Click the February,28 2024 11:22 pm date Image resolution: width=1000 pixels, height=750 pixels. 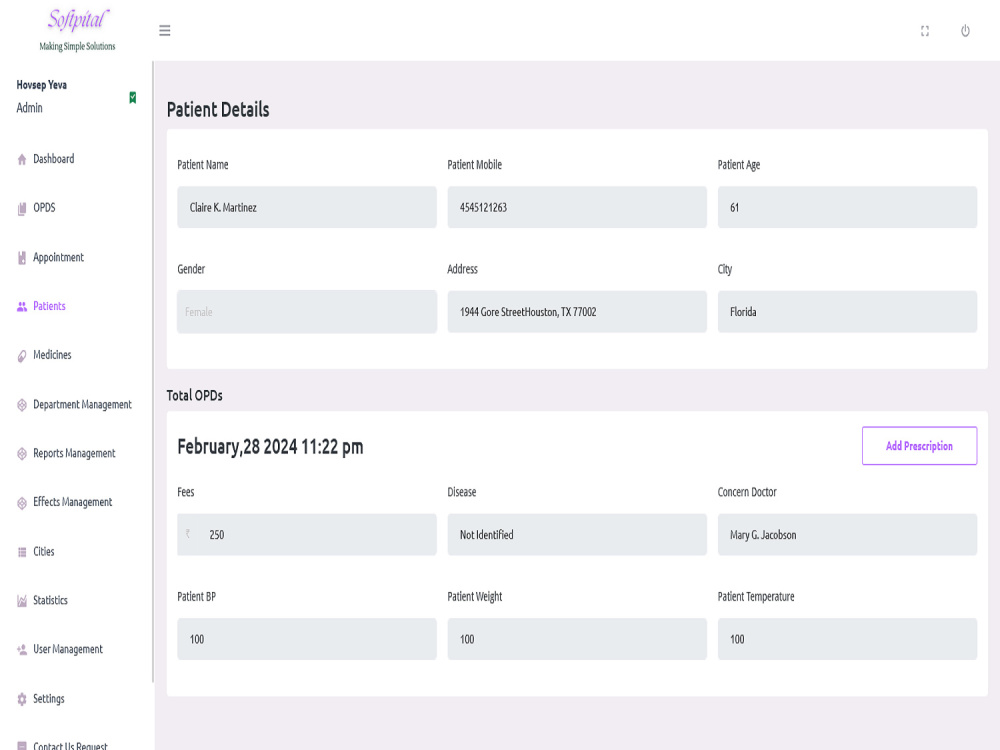click(270, 446)
